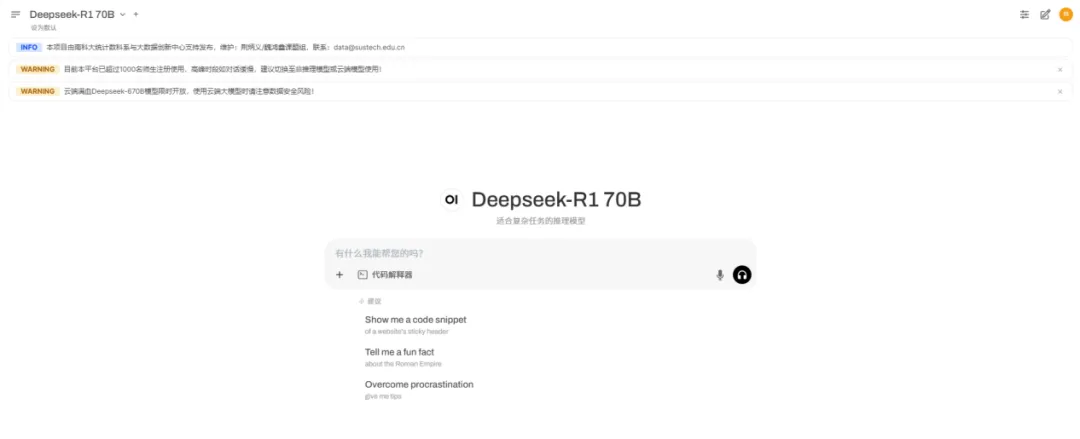Open the sidebar with the hamburger icon
Viewport: 1080px width, 439px height.
point(16,14)
